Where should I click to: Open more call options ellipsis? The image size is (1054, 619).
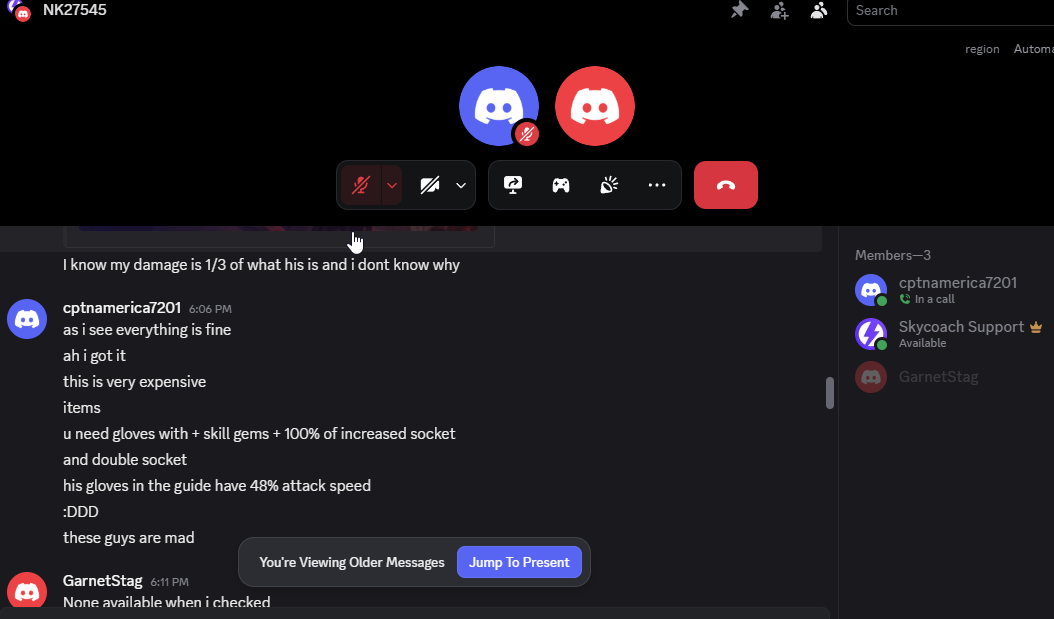click(x=657, y=185)
